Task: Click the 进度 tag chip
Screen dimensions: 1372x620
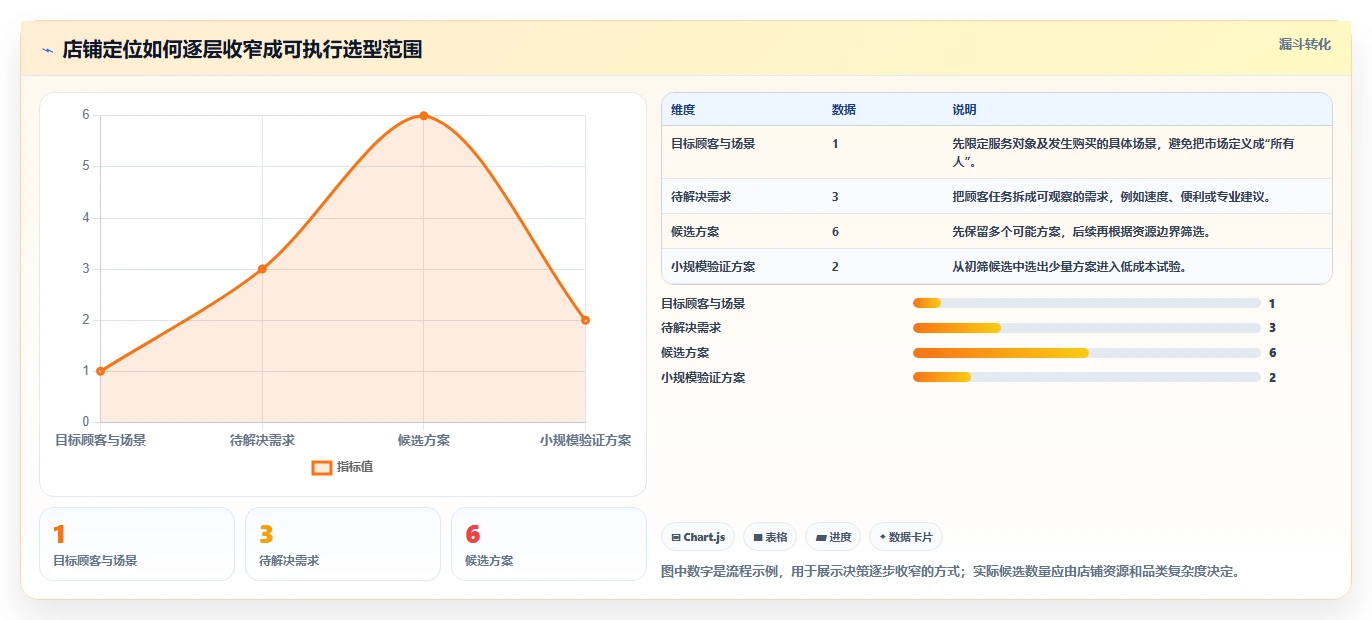Action: pyautogui.click(x=833, y=537)
